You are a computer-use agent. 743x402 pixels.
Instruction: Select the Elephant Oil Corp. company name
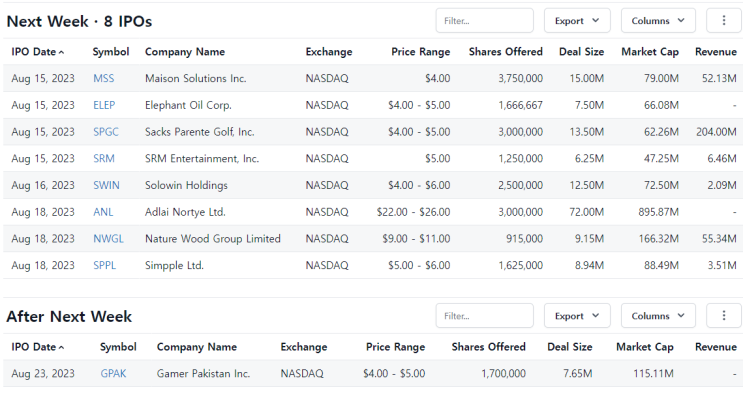pos(188,105)
